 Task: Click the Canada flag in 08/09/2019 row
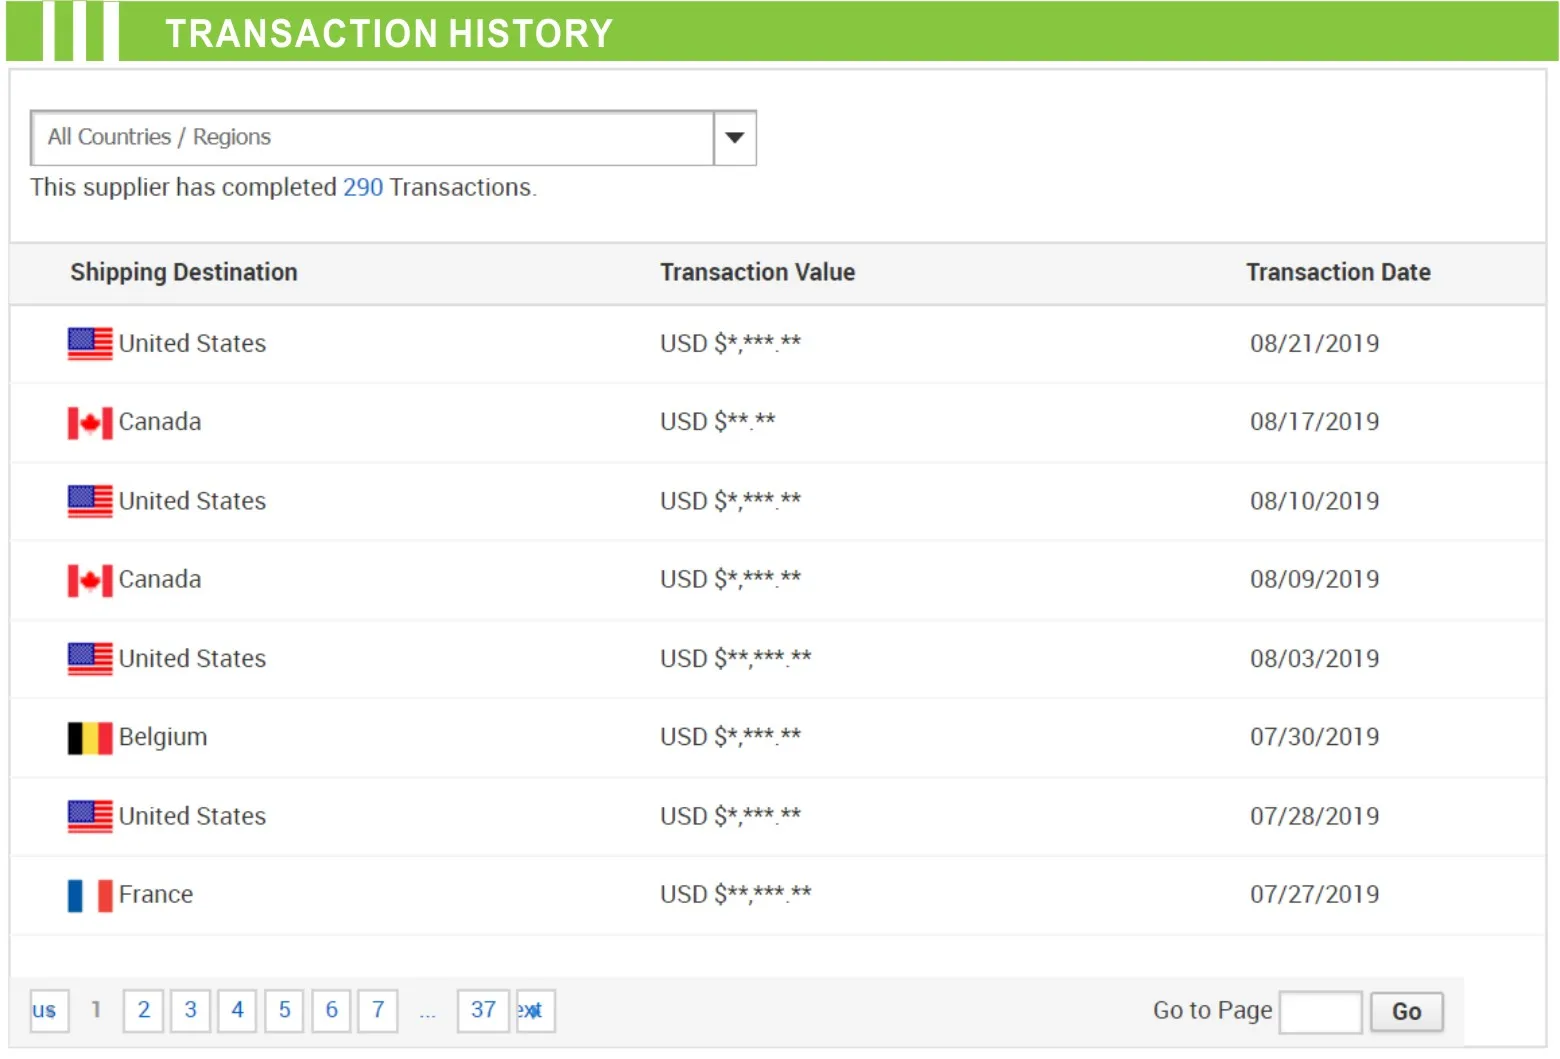pos(90,581)
